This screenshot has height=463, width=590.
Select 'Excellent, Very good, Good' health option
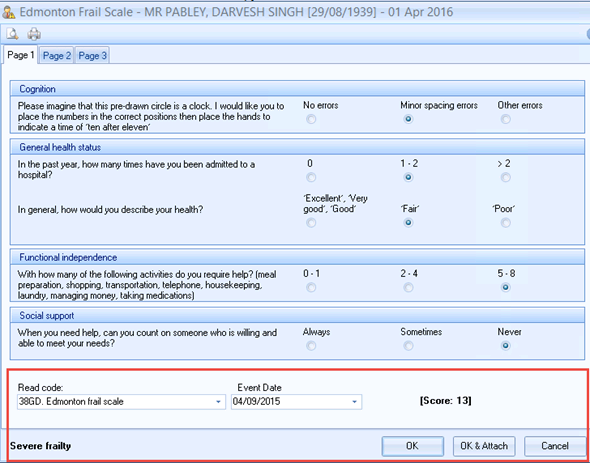pos(311,223)
